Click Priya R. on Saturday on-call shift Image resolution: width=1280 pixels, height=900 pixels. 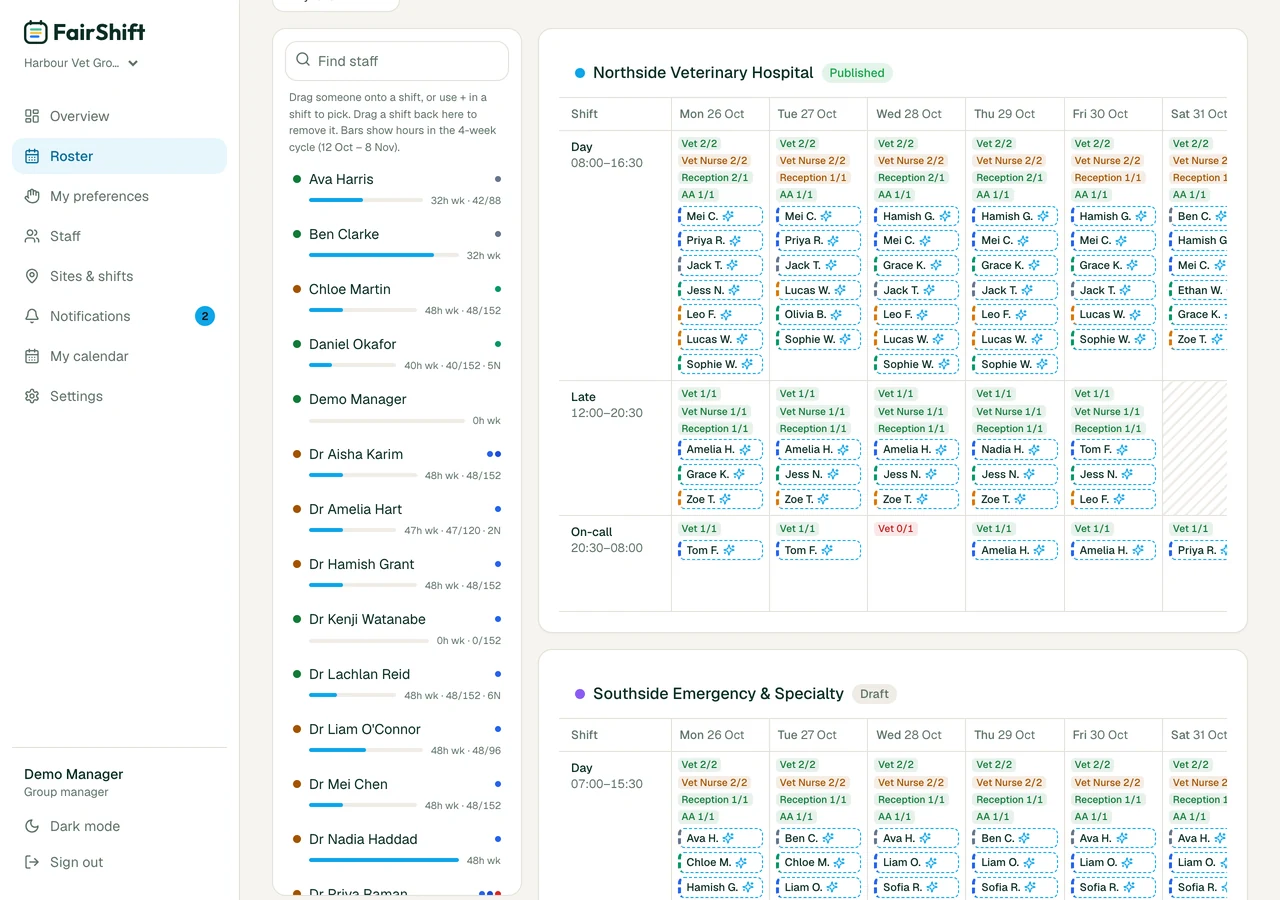click(1197, 550)
